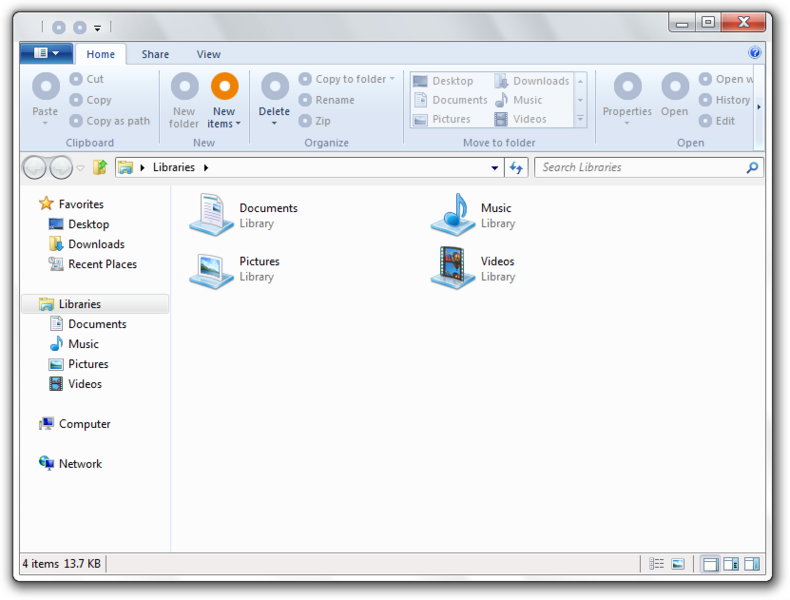Select the Pictures library in file list
Screen dimensions: 790x600
(x=235, y=269)
